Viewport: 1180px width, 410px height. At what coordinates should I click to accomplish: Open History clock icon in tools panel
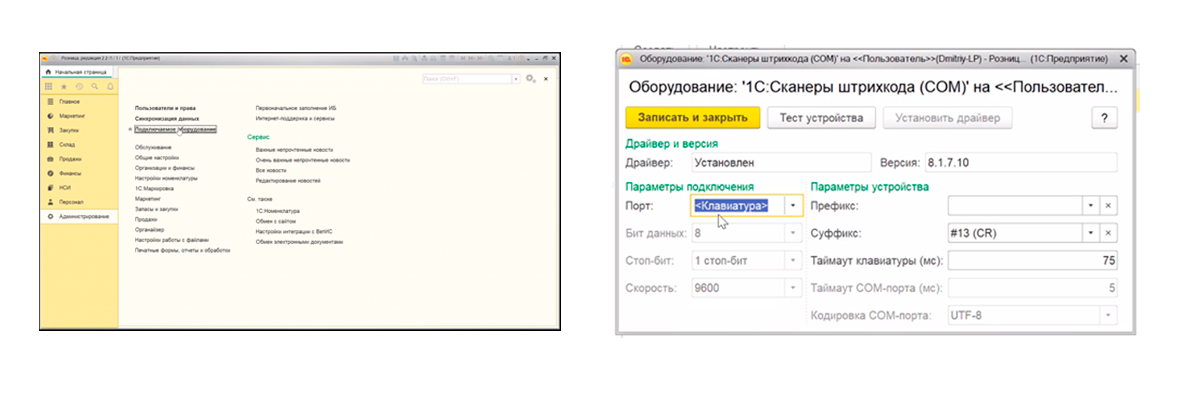(79, 87)
